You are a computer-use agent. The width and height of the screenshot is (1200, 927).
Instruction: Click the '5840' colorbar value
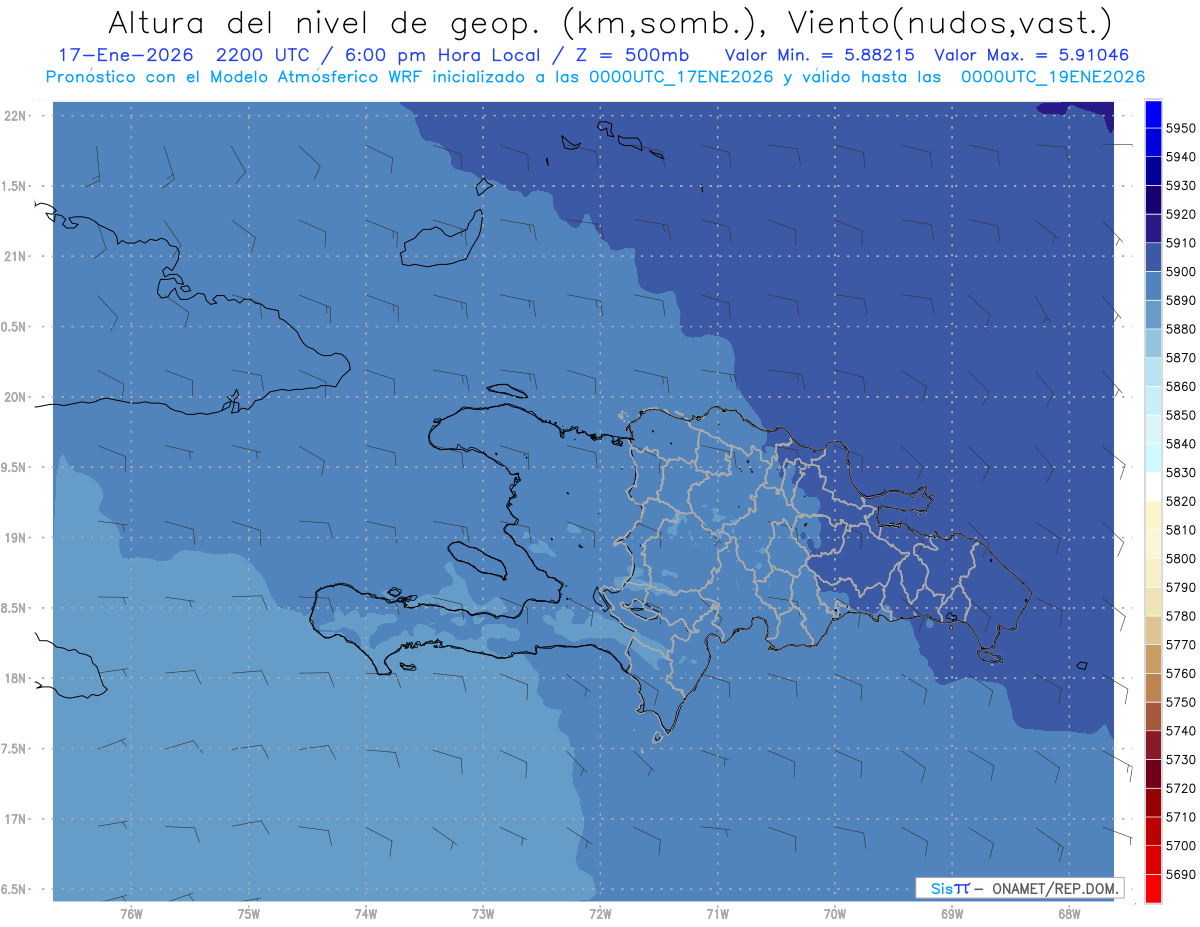(1180, 444)
